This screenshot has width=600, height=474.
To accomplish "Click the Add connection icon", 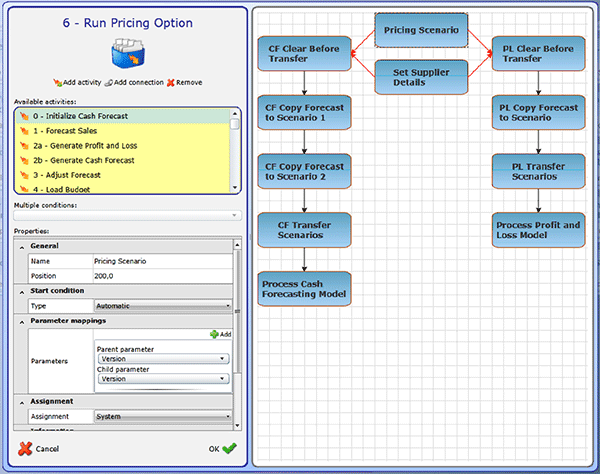I will [x=107, y=81].
